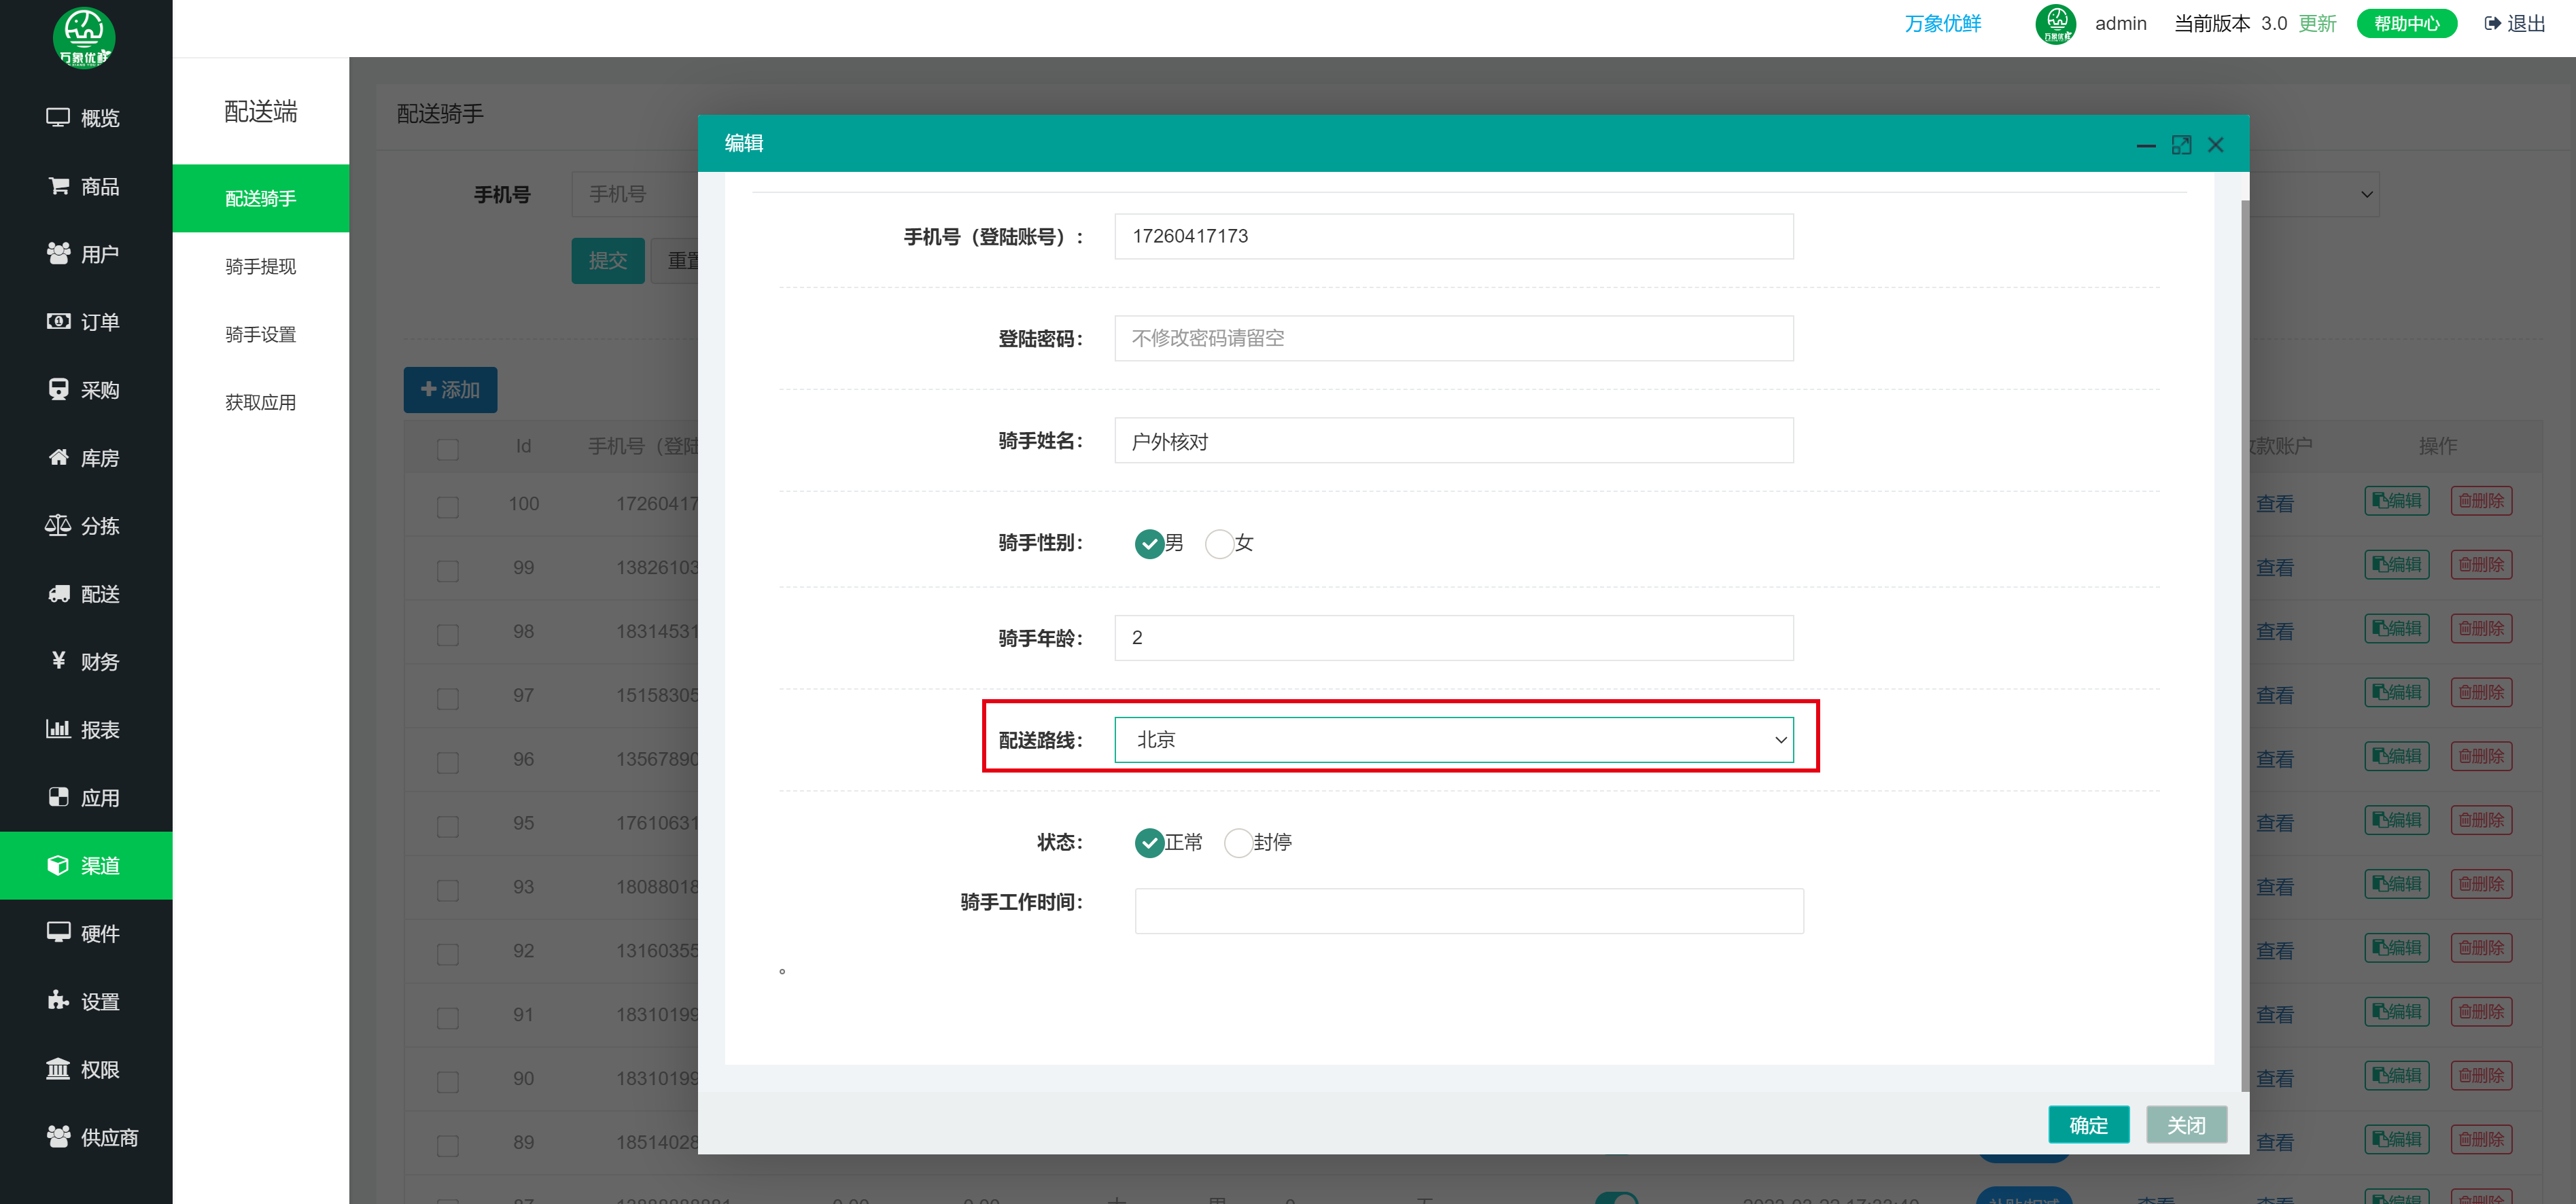Open the 配送 delivery truck icon

coord(58,593)
